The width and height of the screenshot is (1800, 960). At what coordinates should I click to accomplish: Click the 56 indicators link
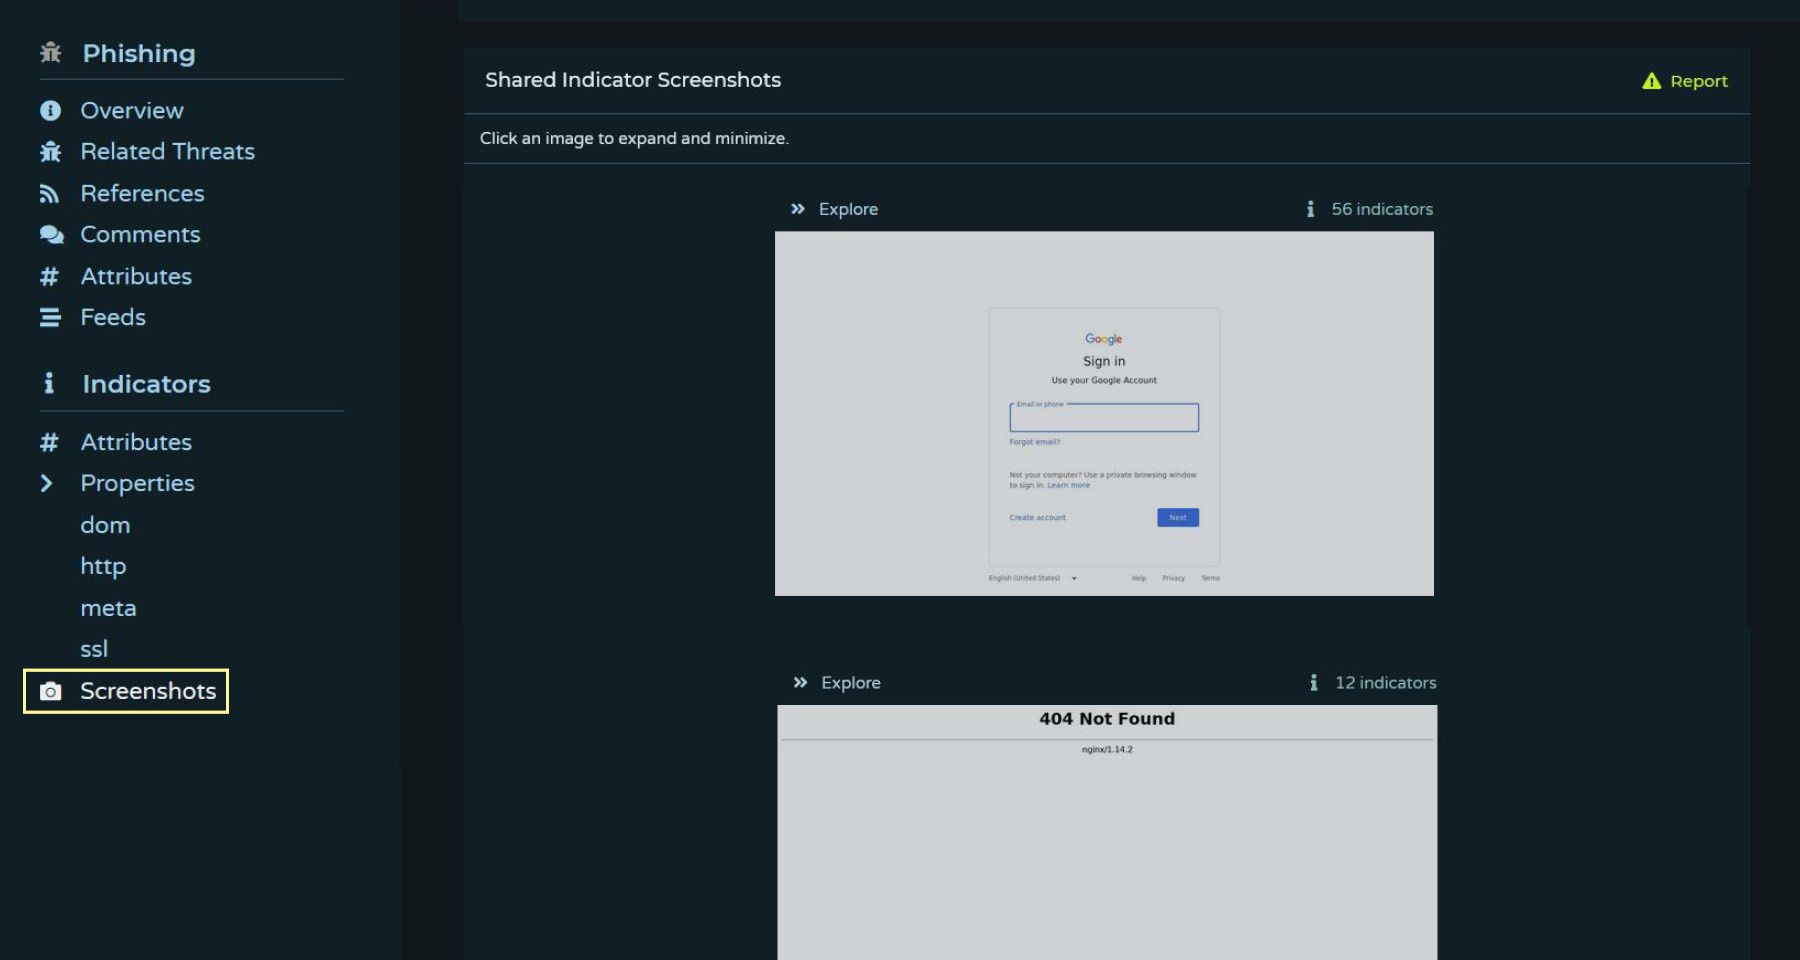click(x=1382, y=209)
